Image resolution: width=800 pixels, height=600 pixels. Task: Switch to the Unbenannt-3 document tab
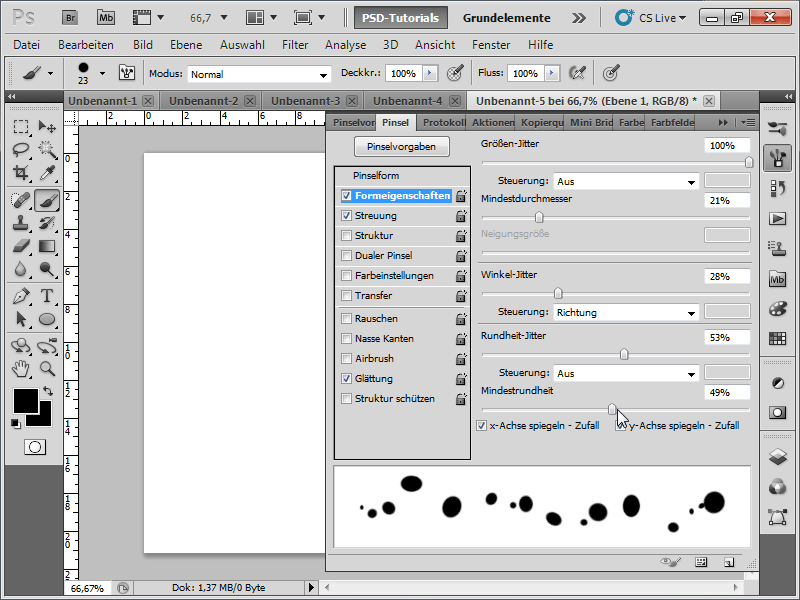305,101
